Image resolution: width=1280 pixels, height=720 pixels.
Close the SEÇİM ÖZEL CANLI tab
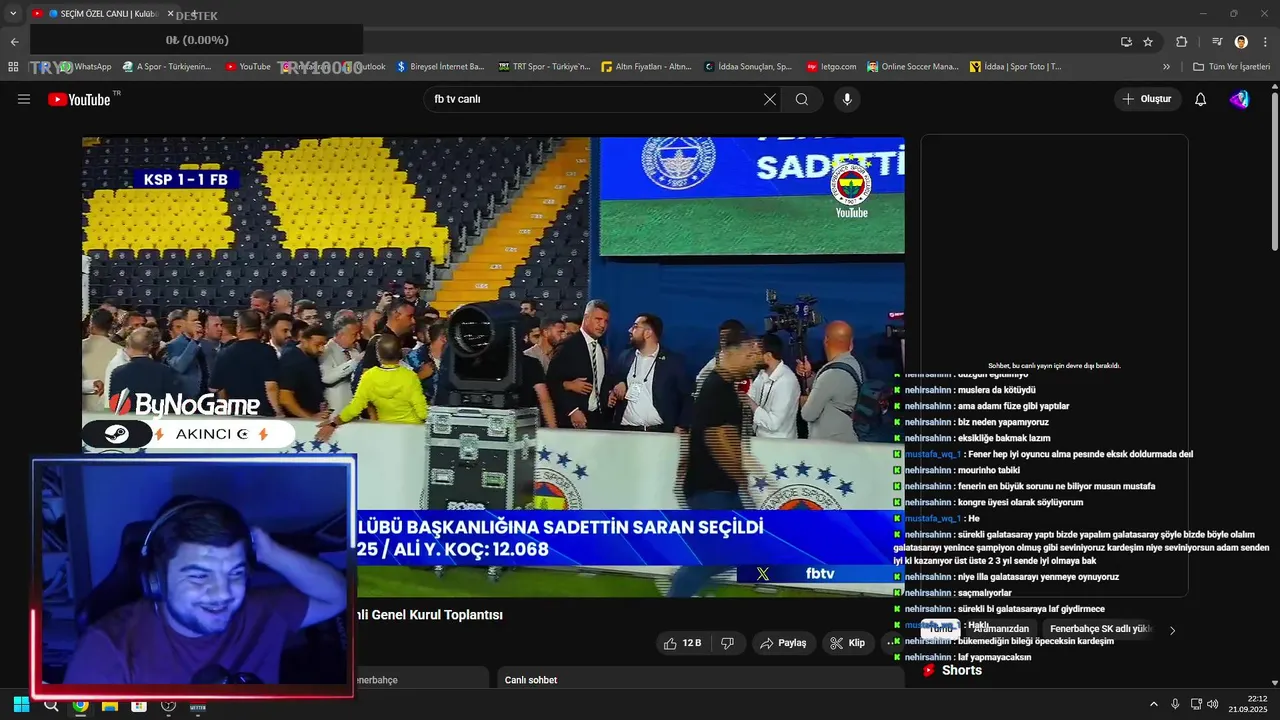pyautogui.click(x=170, y=14)
